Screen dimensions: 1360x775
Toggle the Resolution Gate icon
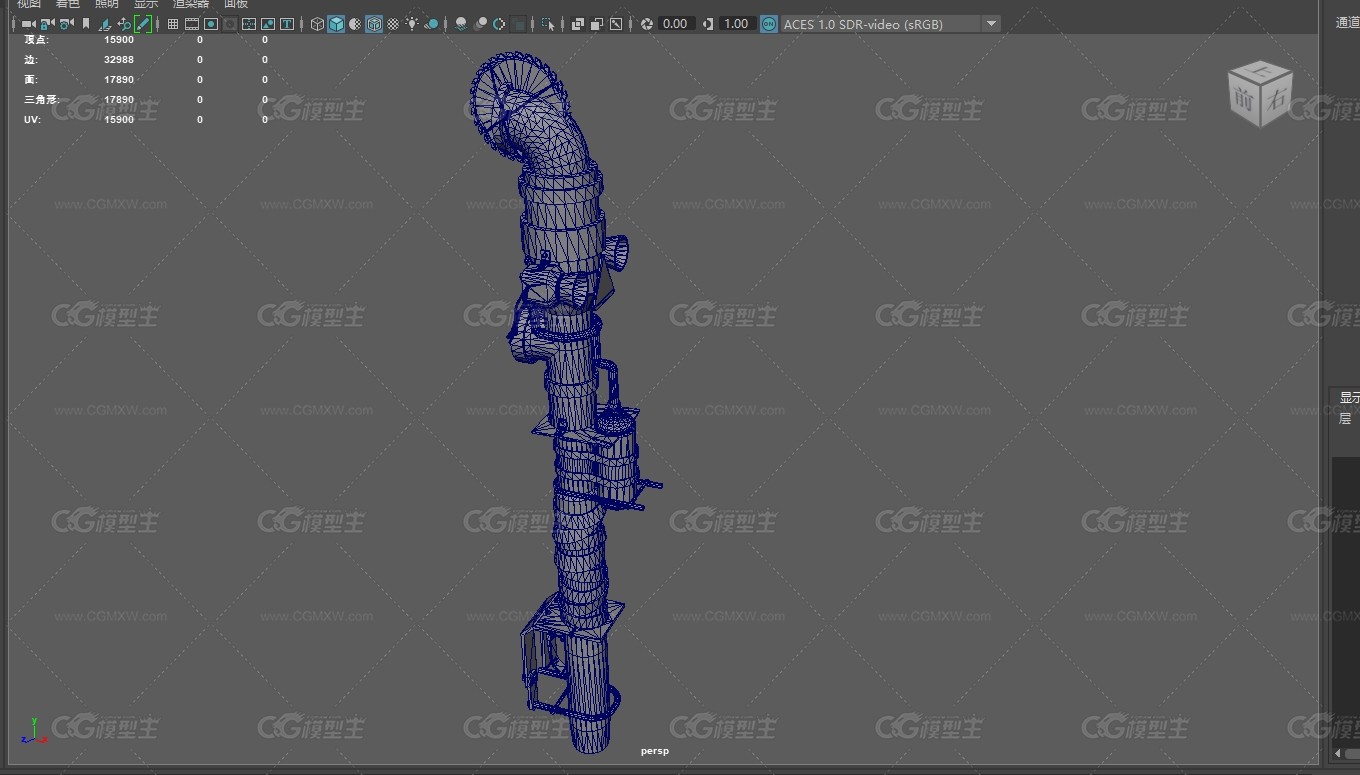tap(211, 23)
